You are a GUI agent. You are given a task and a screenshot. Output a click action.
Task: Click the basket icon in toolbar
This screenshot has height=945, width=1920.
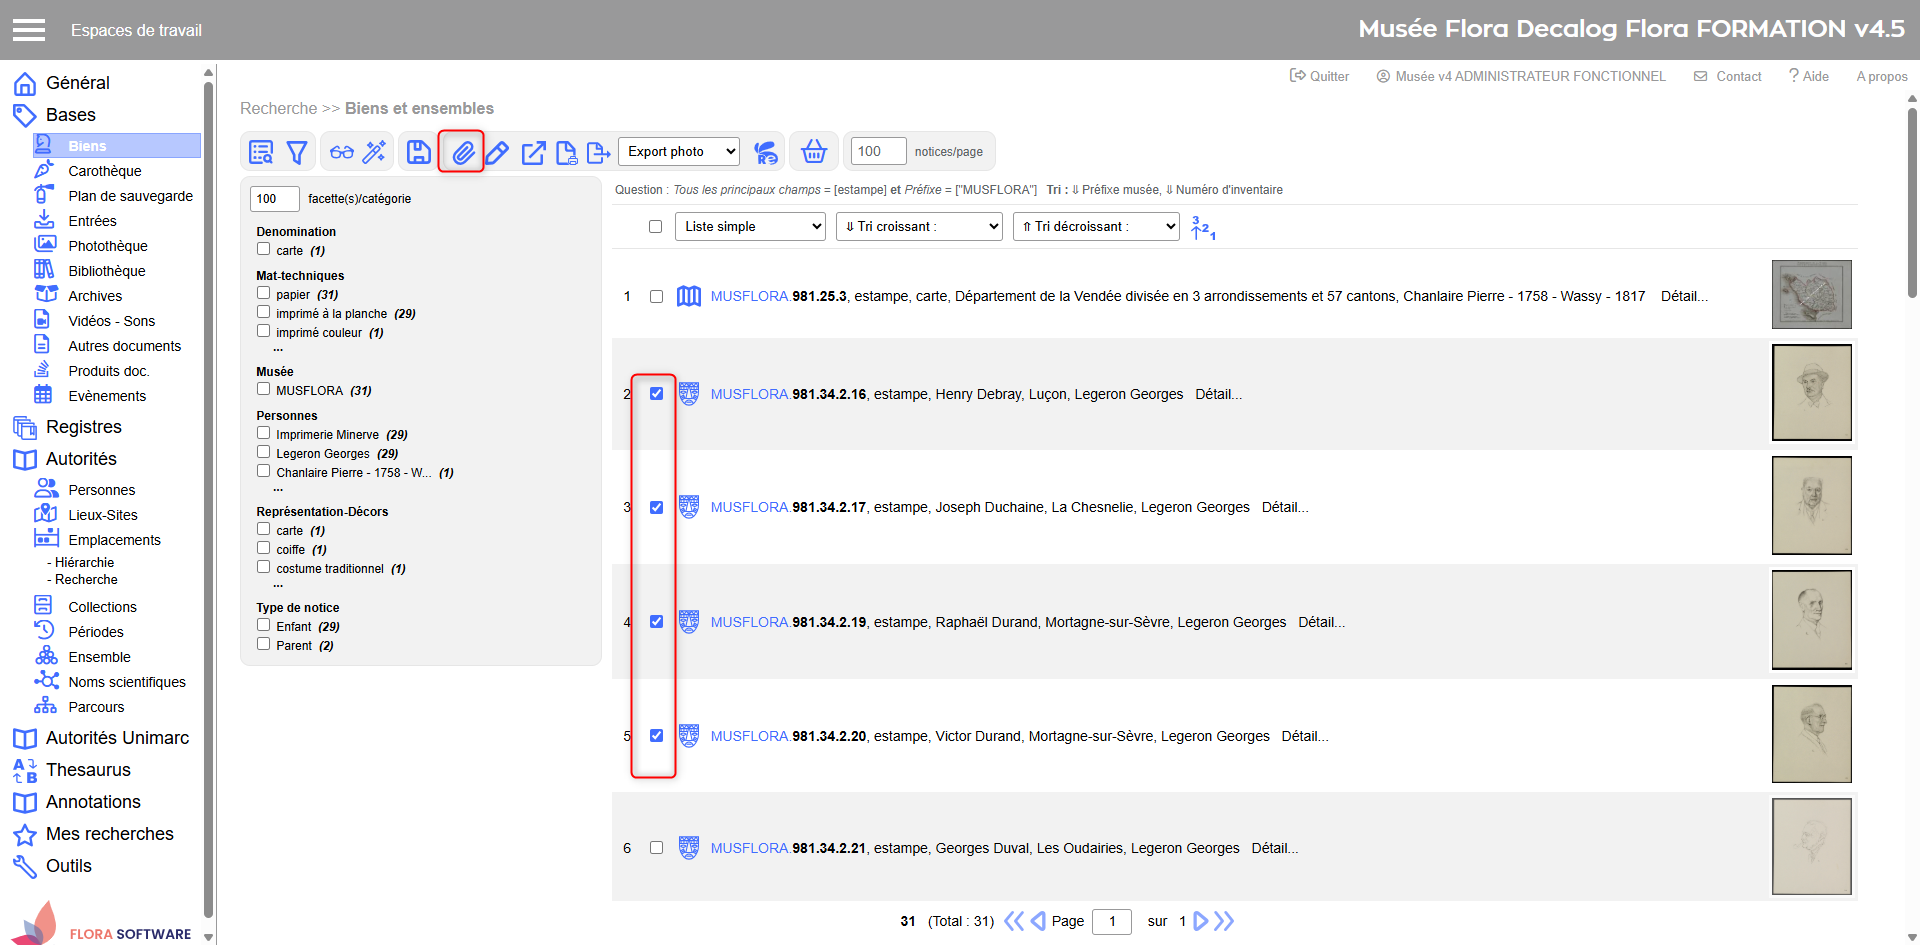tap(814, 152)
